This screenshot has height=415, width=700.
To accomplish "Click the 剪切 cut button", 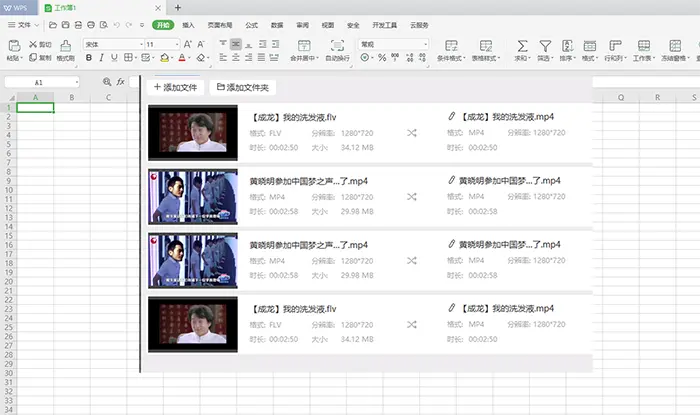I will click(x=40, y=44).
